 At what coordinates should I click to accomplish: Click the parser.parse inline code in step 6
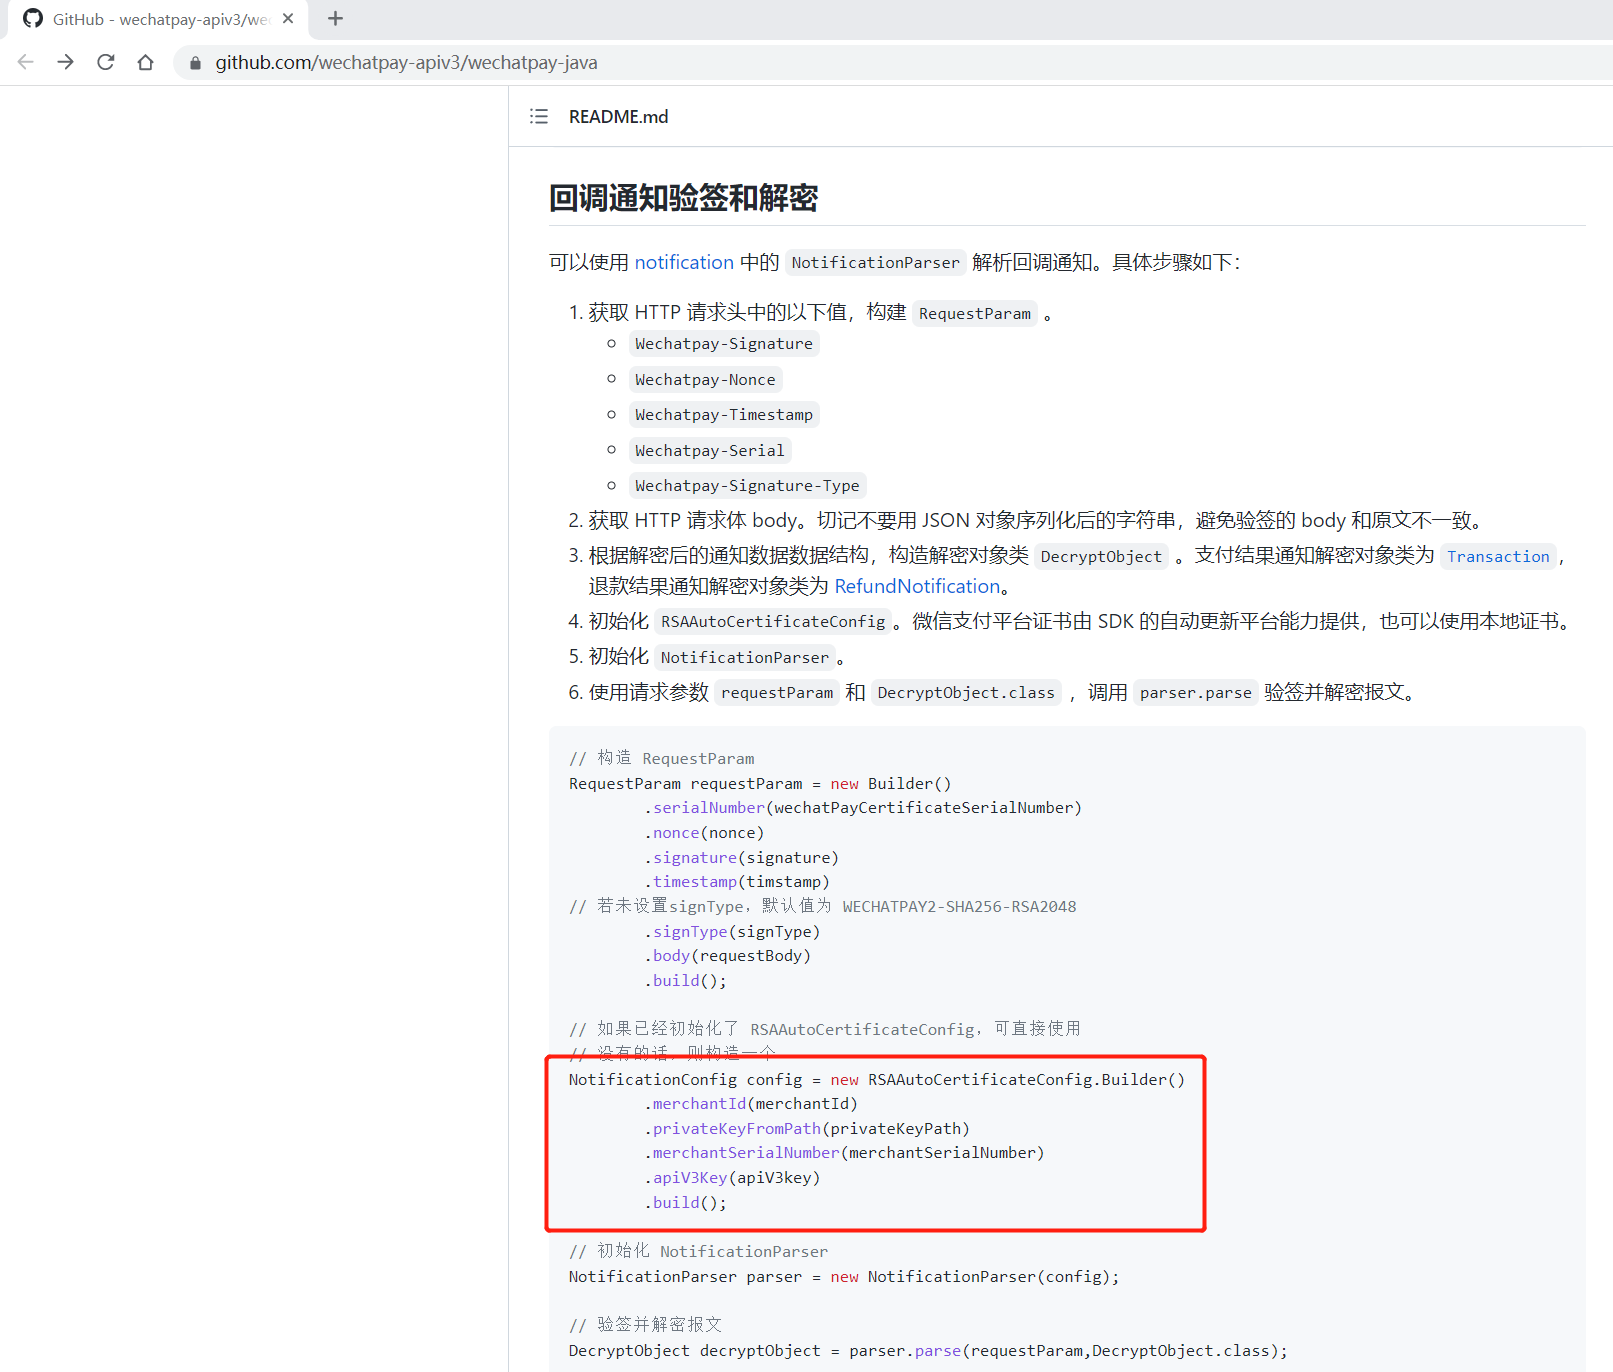pyautogui.click(x=1196, y=693)
